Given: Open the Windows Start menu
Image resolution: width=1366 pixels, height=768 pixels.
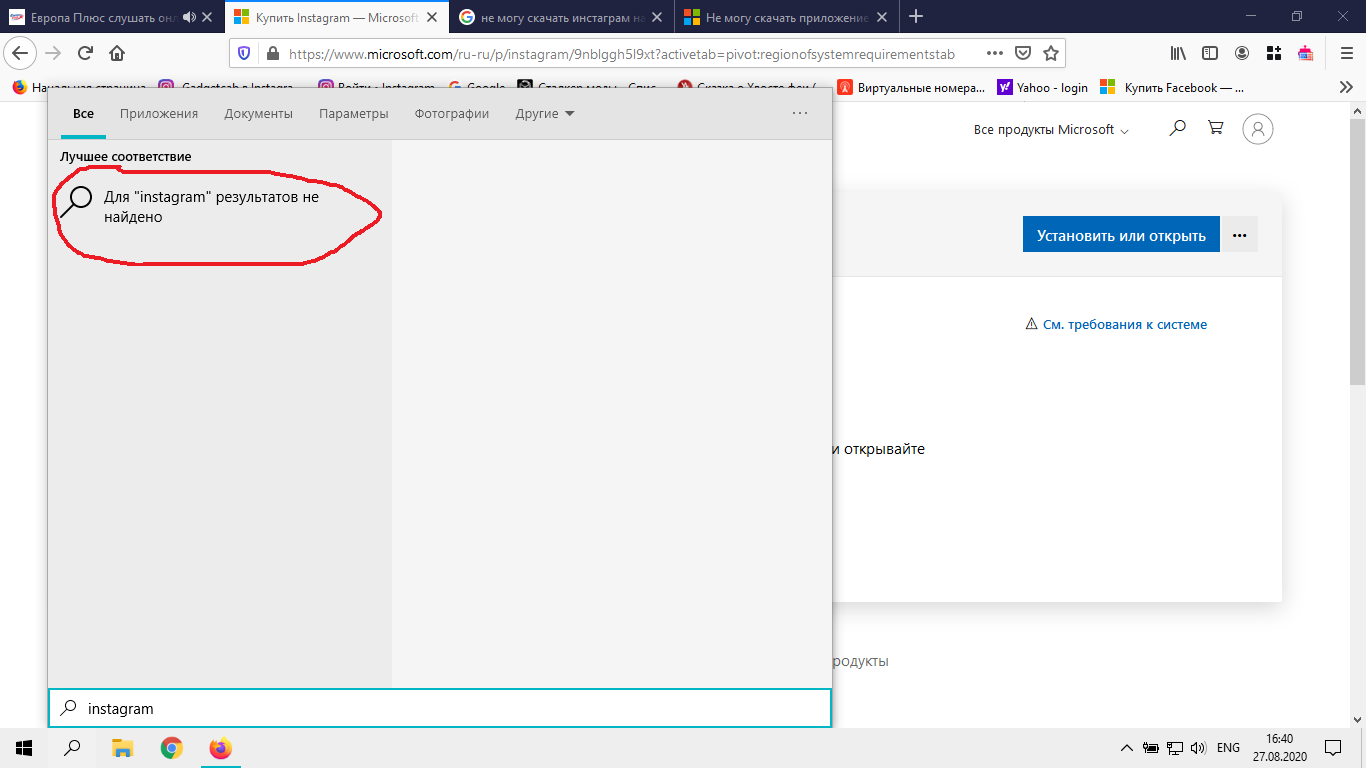Looking at the screenshot, I should 24,747.
